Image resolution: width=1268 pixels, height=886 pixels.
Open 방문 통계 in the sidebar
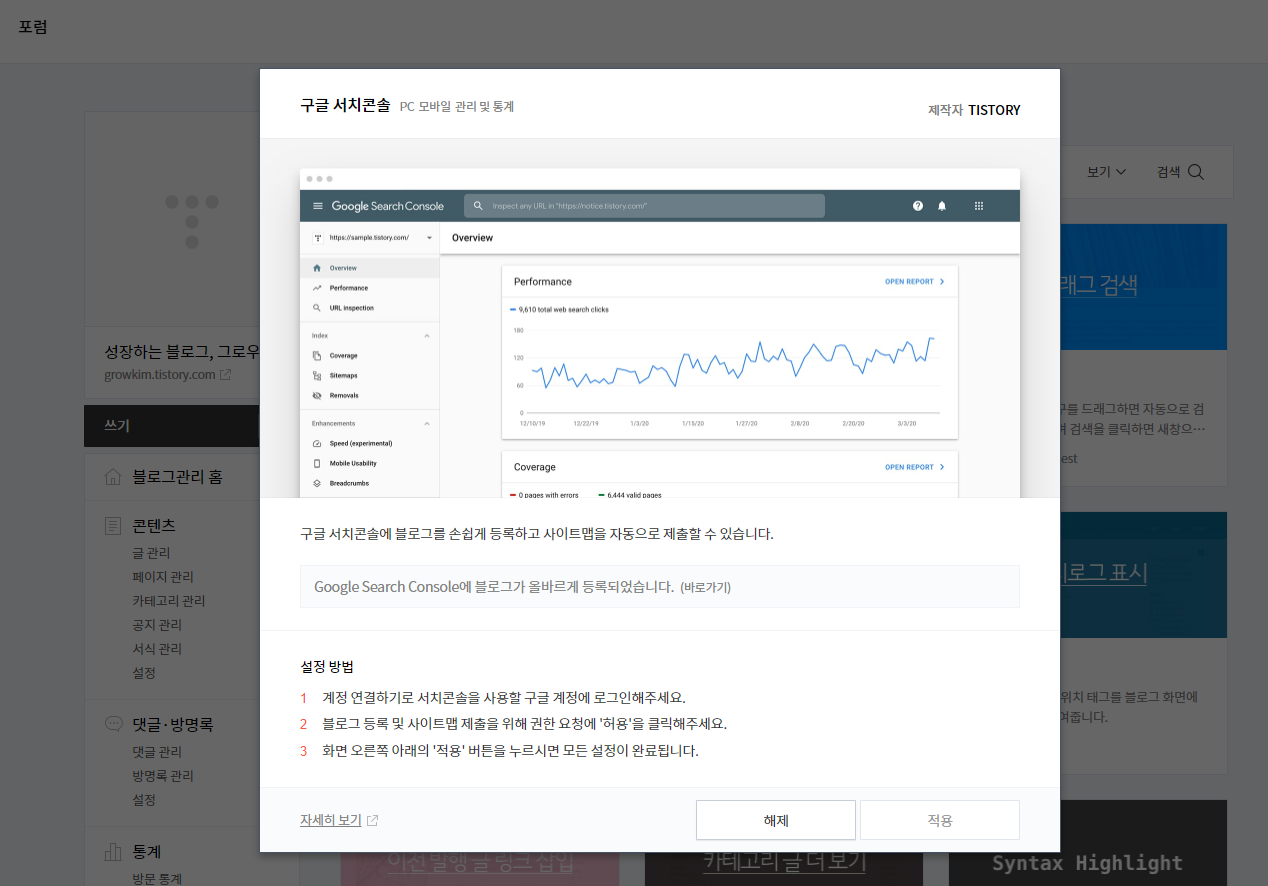click(157, 879)
